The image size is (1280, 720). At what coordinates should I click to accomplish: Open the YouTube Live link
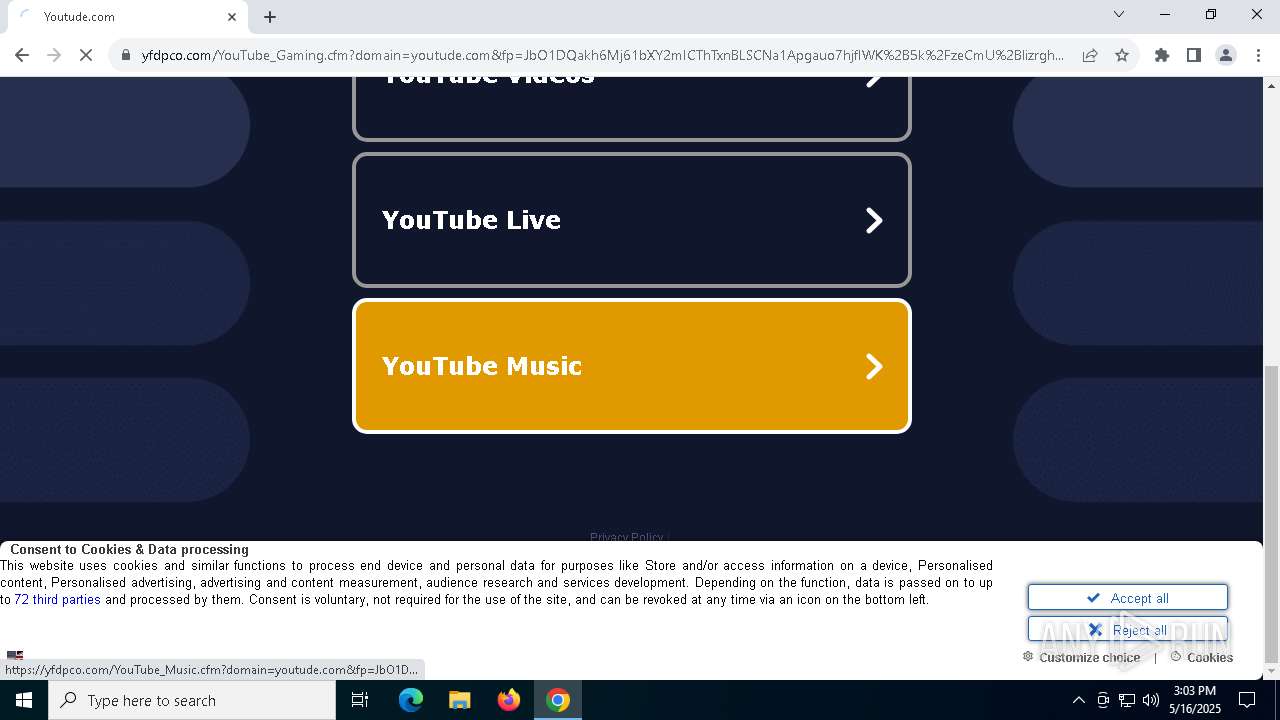(632, 220)
